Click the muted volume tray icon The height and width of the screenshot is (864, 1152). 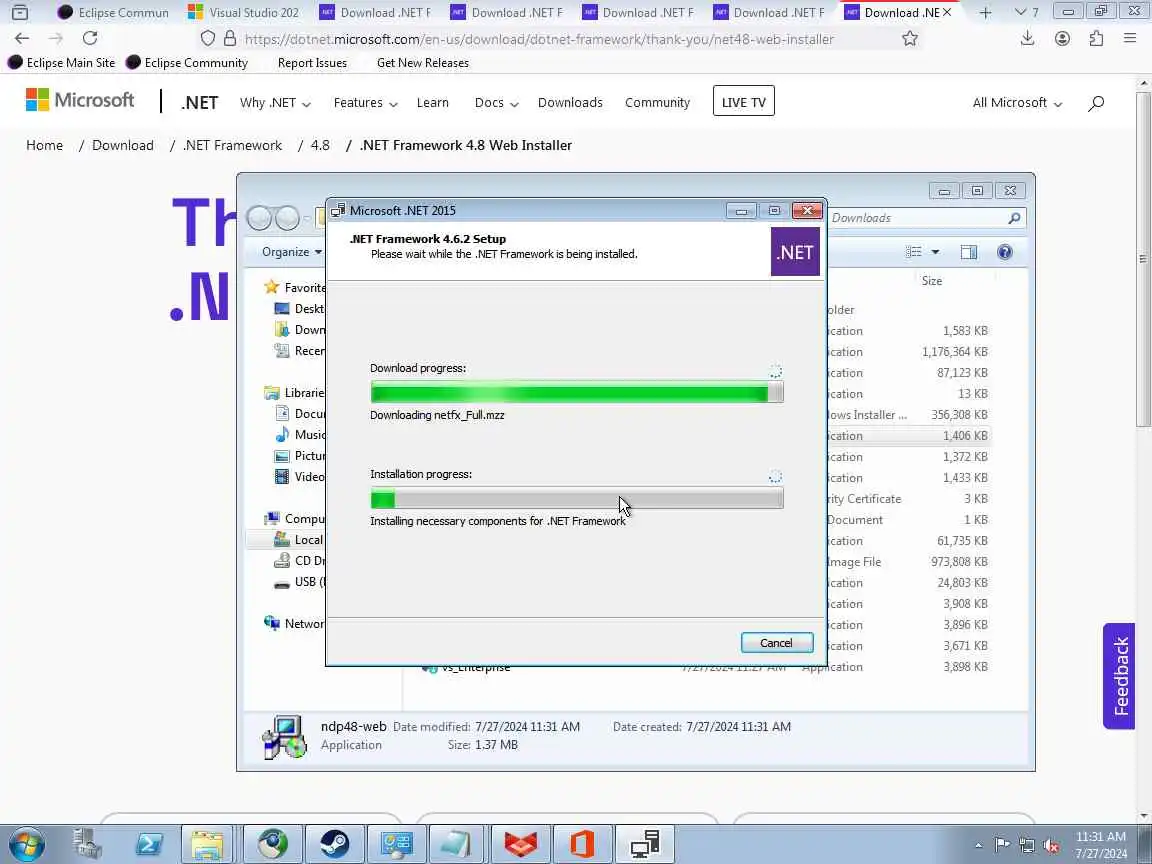(x=1051, y=845)
